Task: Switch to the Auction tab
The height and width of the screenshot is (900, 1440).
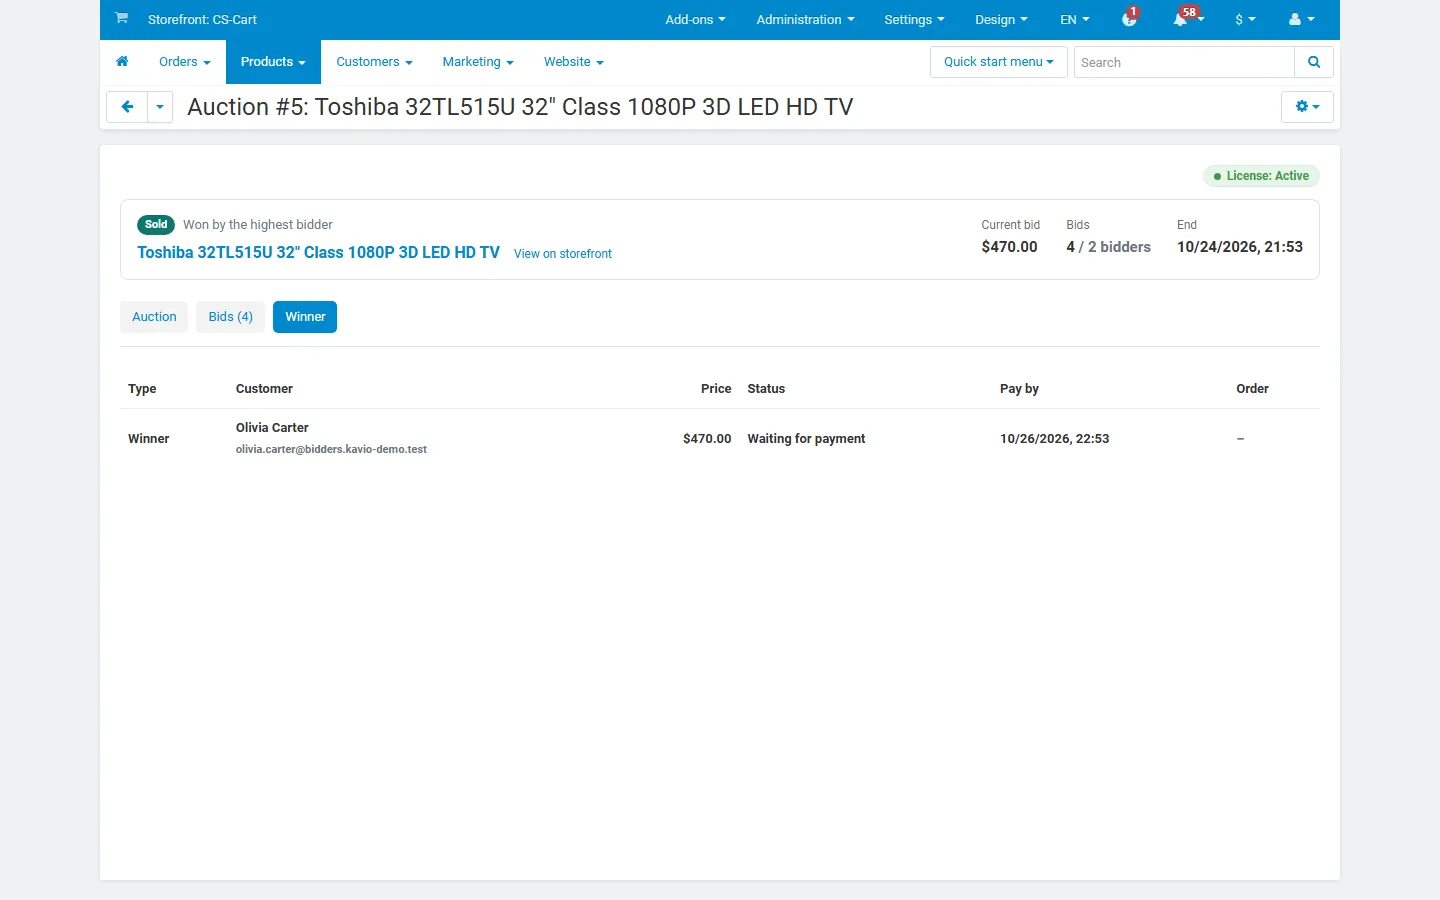Action: 154,317
